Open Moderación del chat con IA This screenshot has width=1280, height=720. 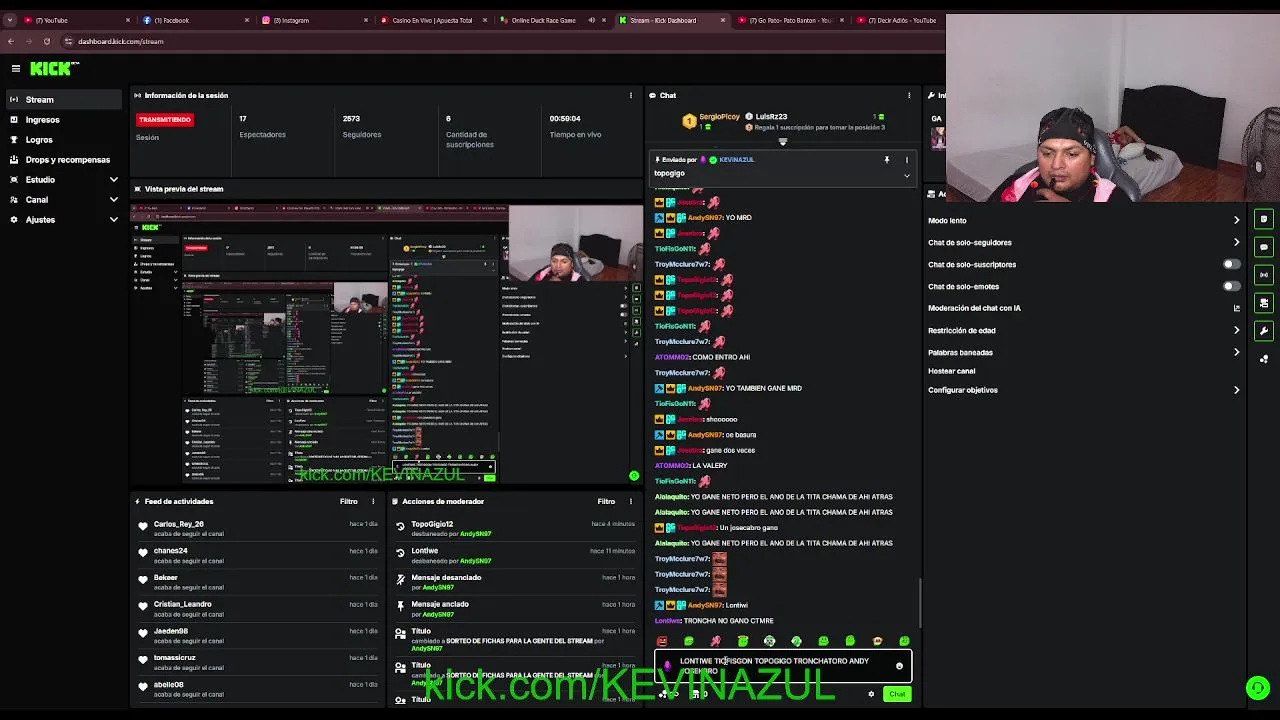coord(1083,309)
